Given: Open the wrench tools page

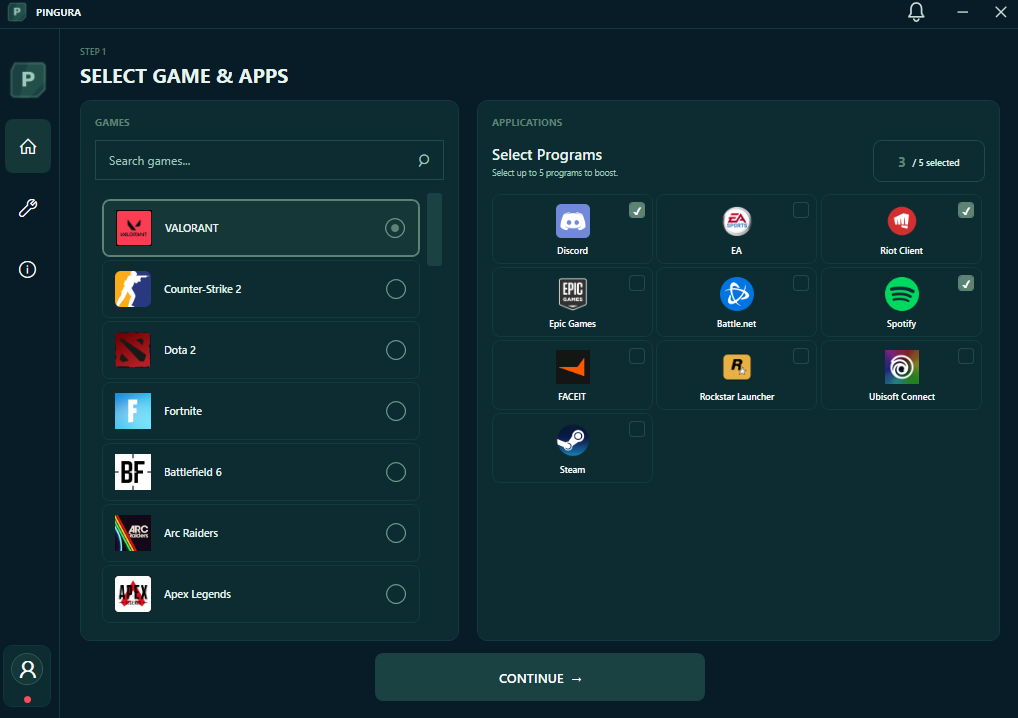Looking at the screenshot, I should pos(28,208).
